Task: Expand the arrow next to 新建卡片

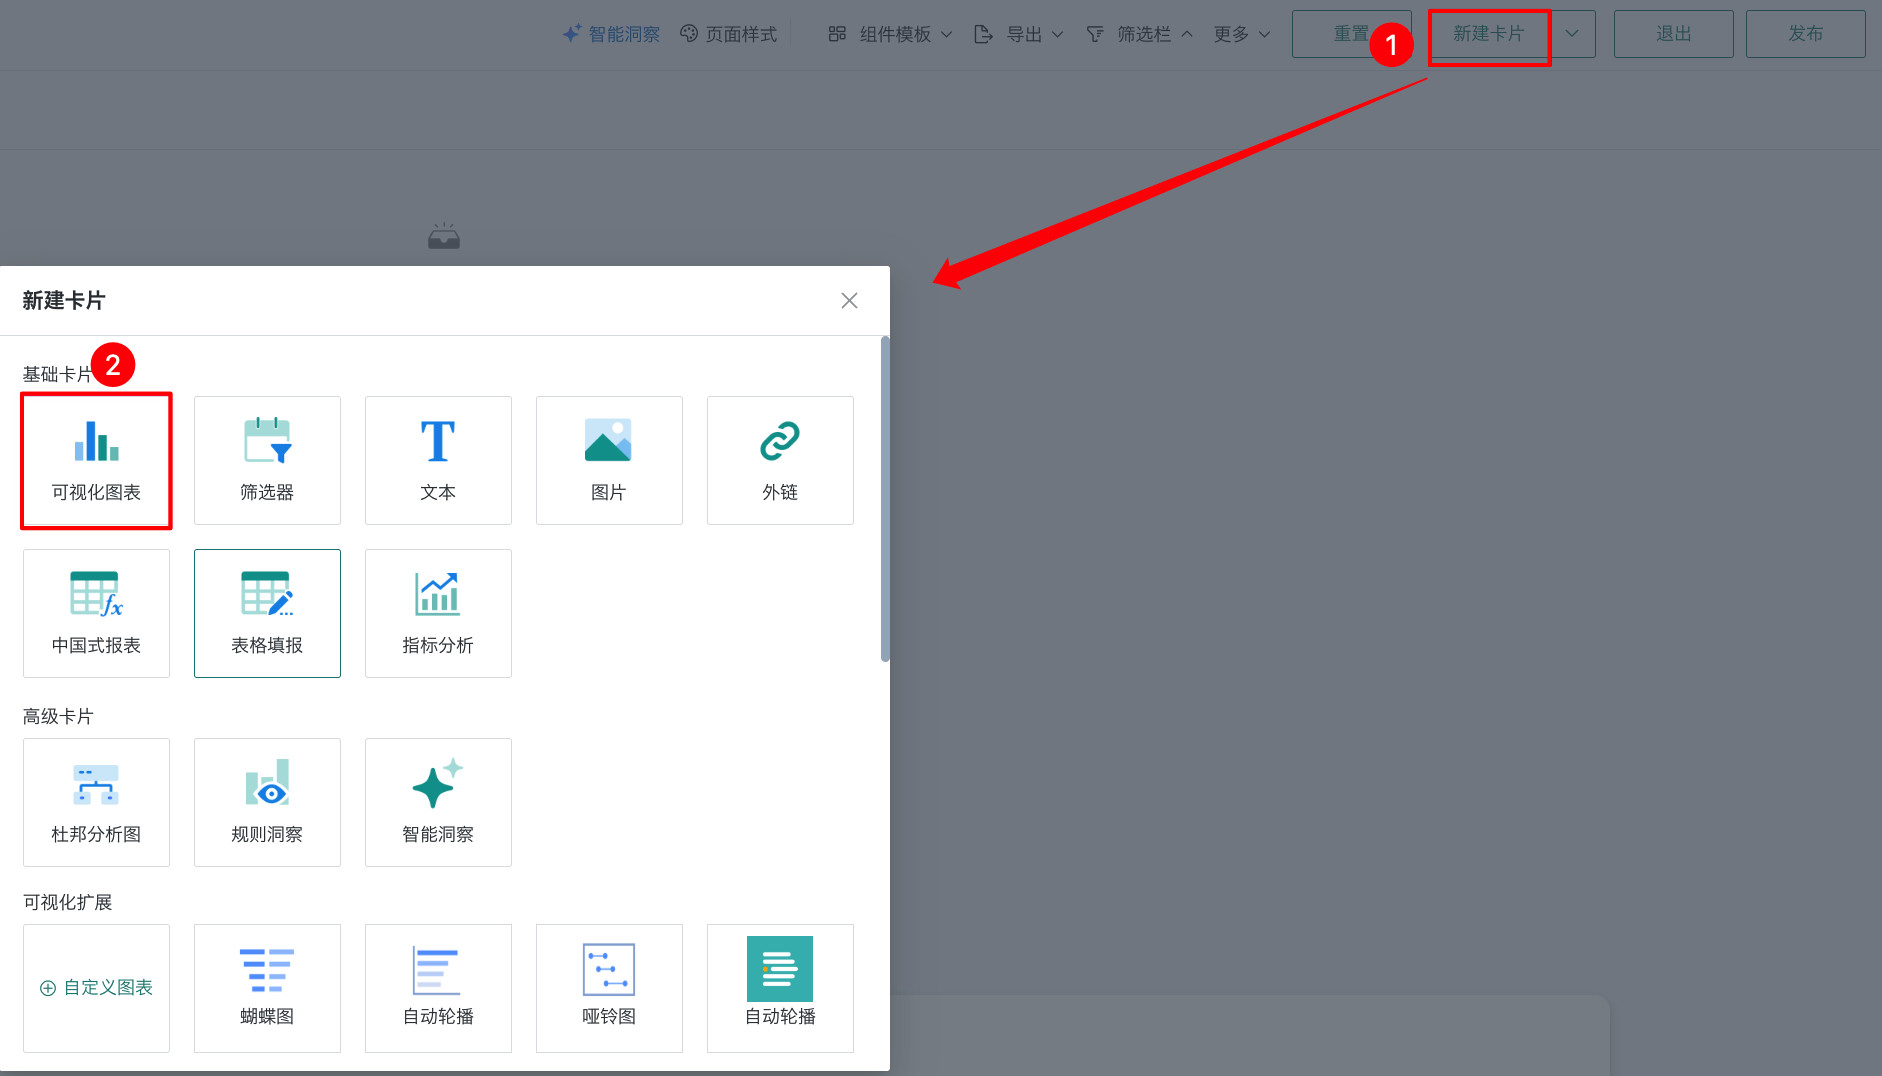Action: [x=1572, y=34]
